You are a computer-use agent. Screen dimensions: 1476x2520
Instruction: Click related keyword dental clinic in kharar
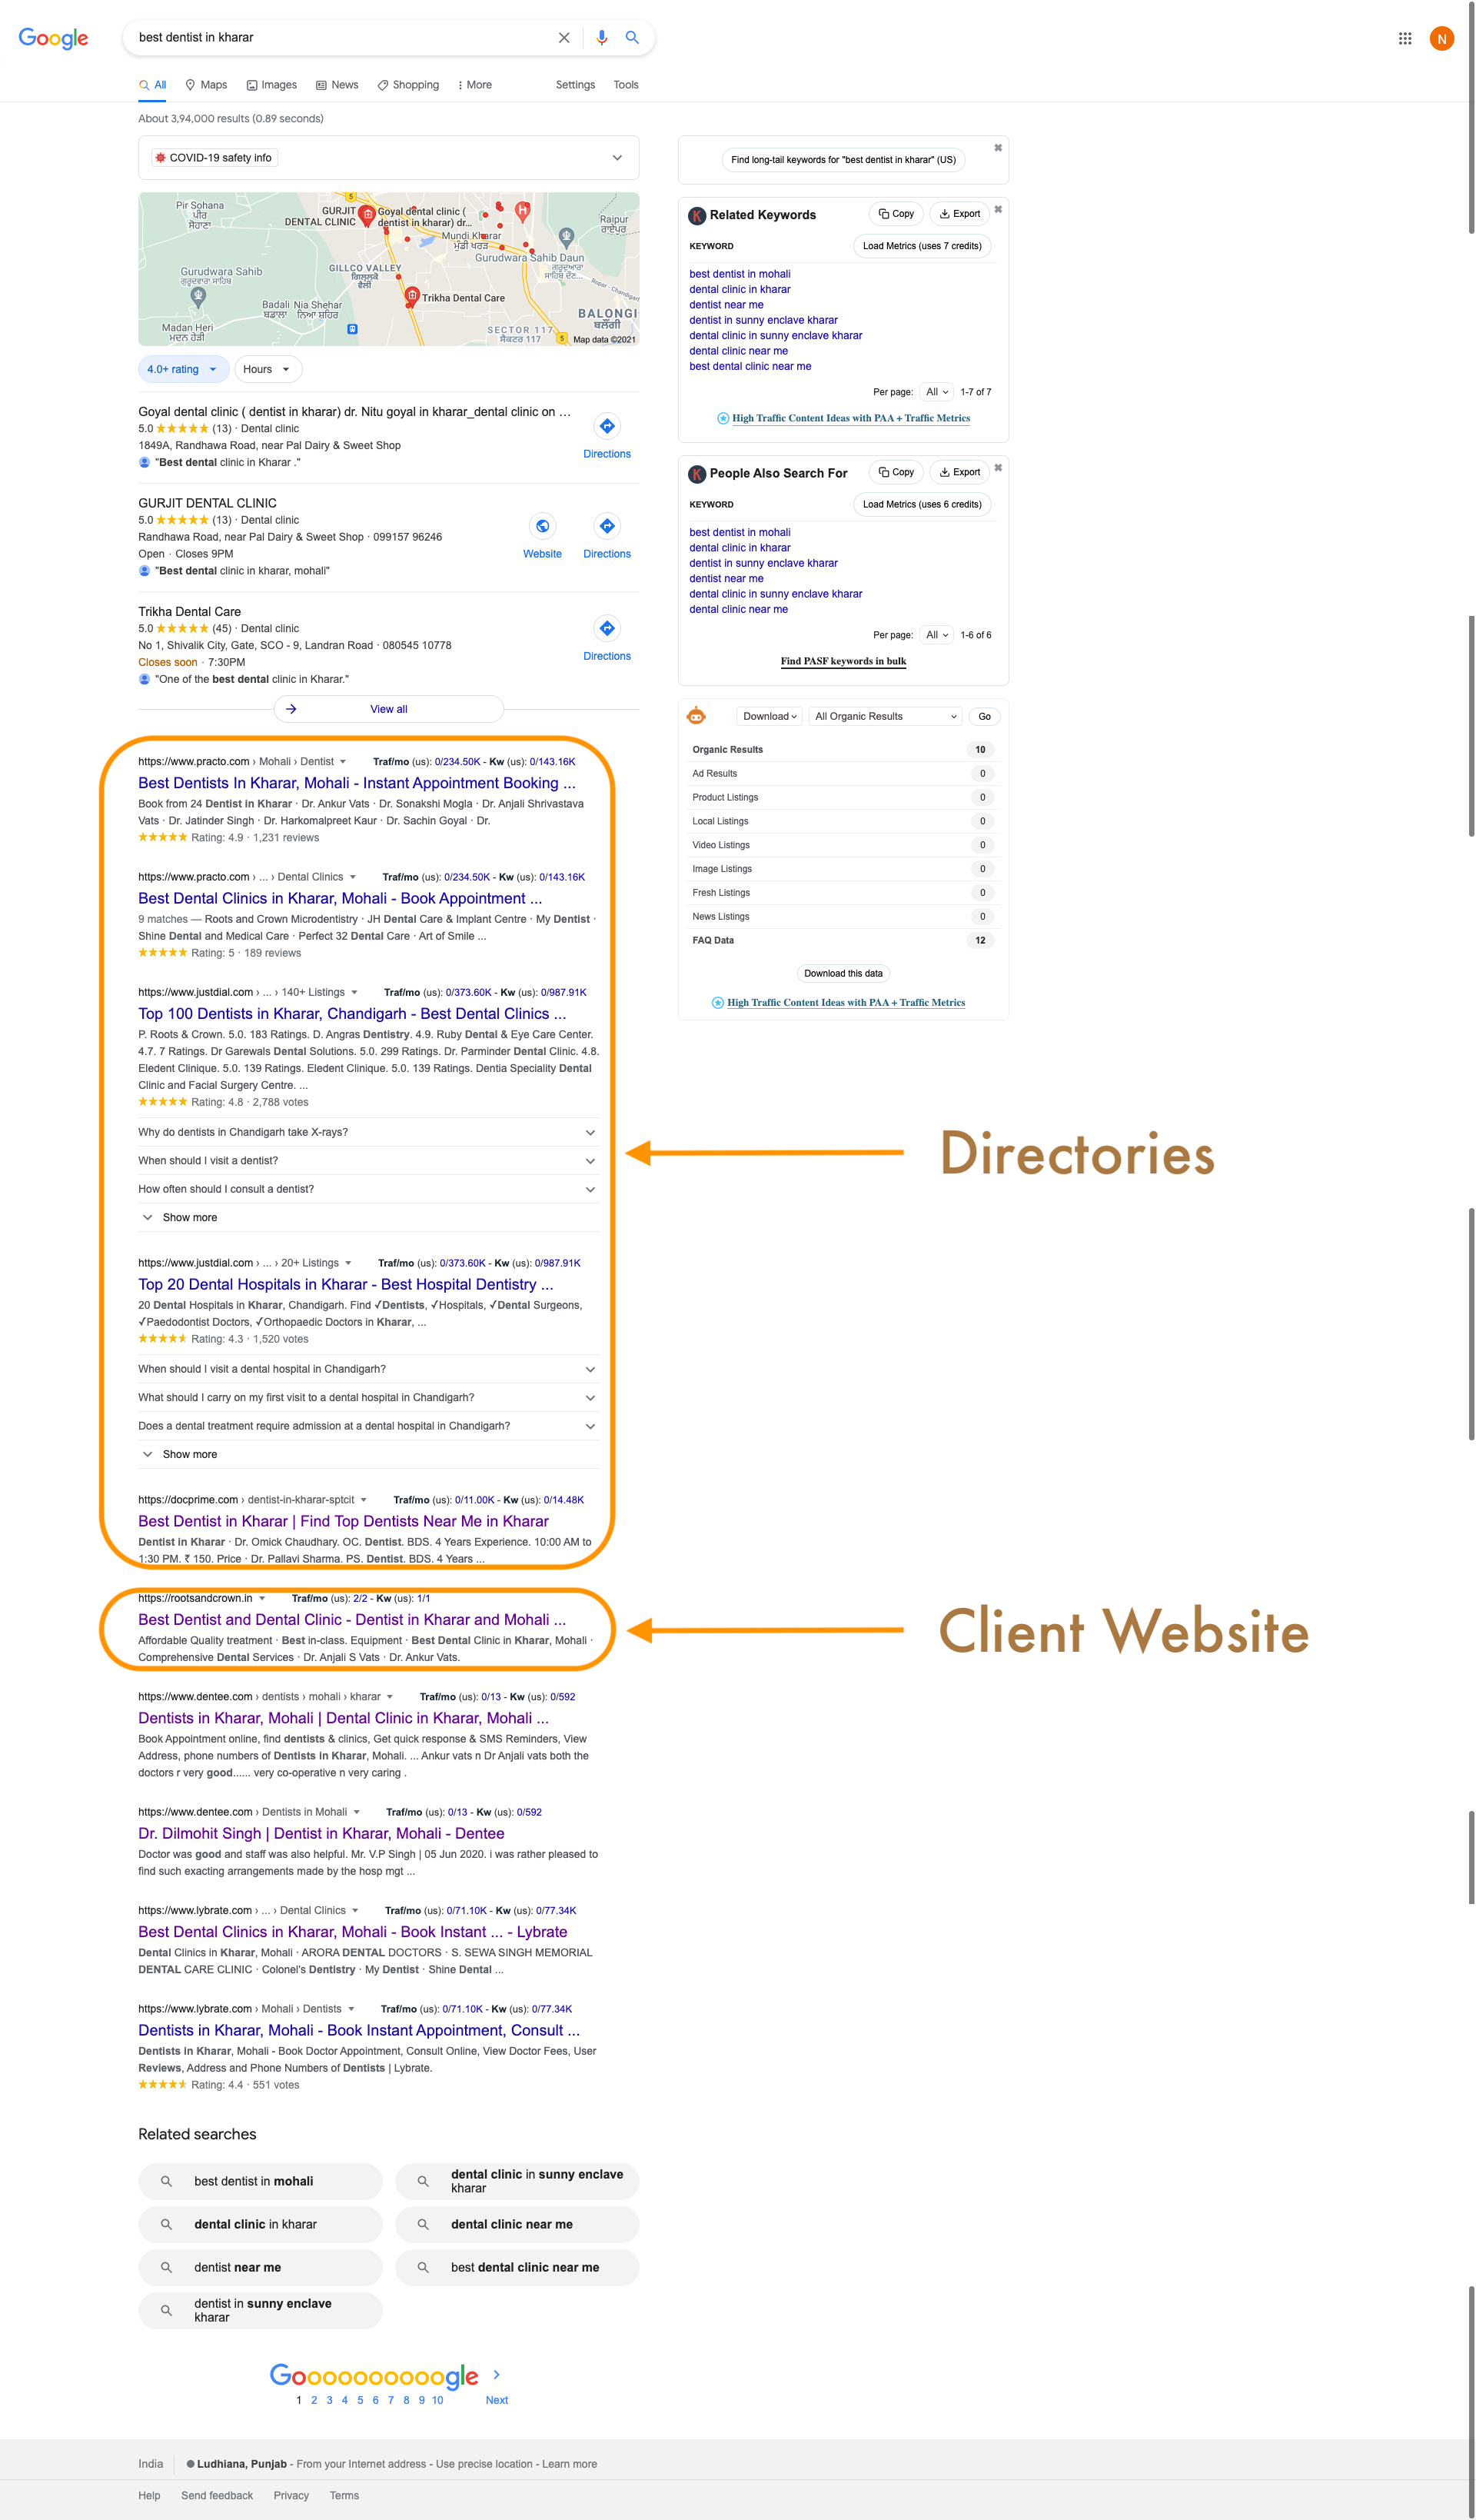[x=739, y=290]
